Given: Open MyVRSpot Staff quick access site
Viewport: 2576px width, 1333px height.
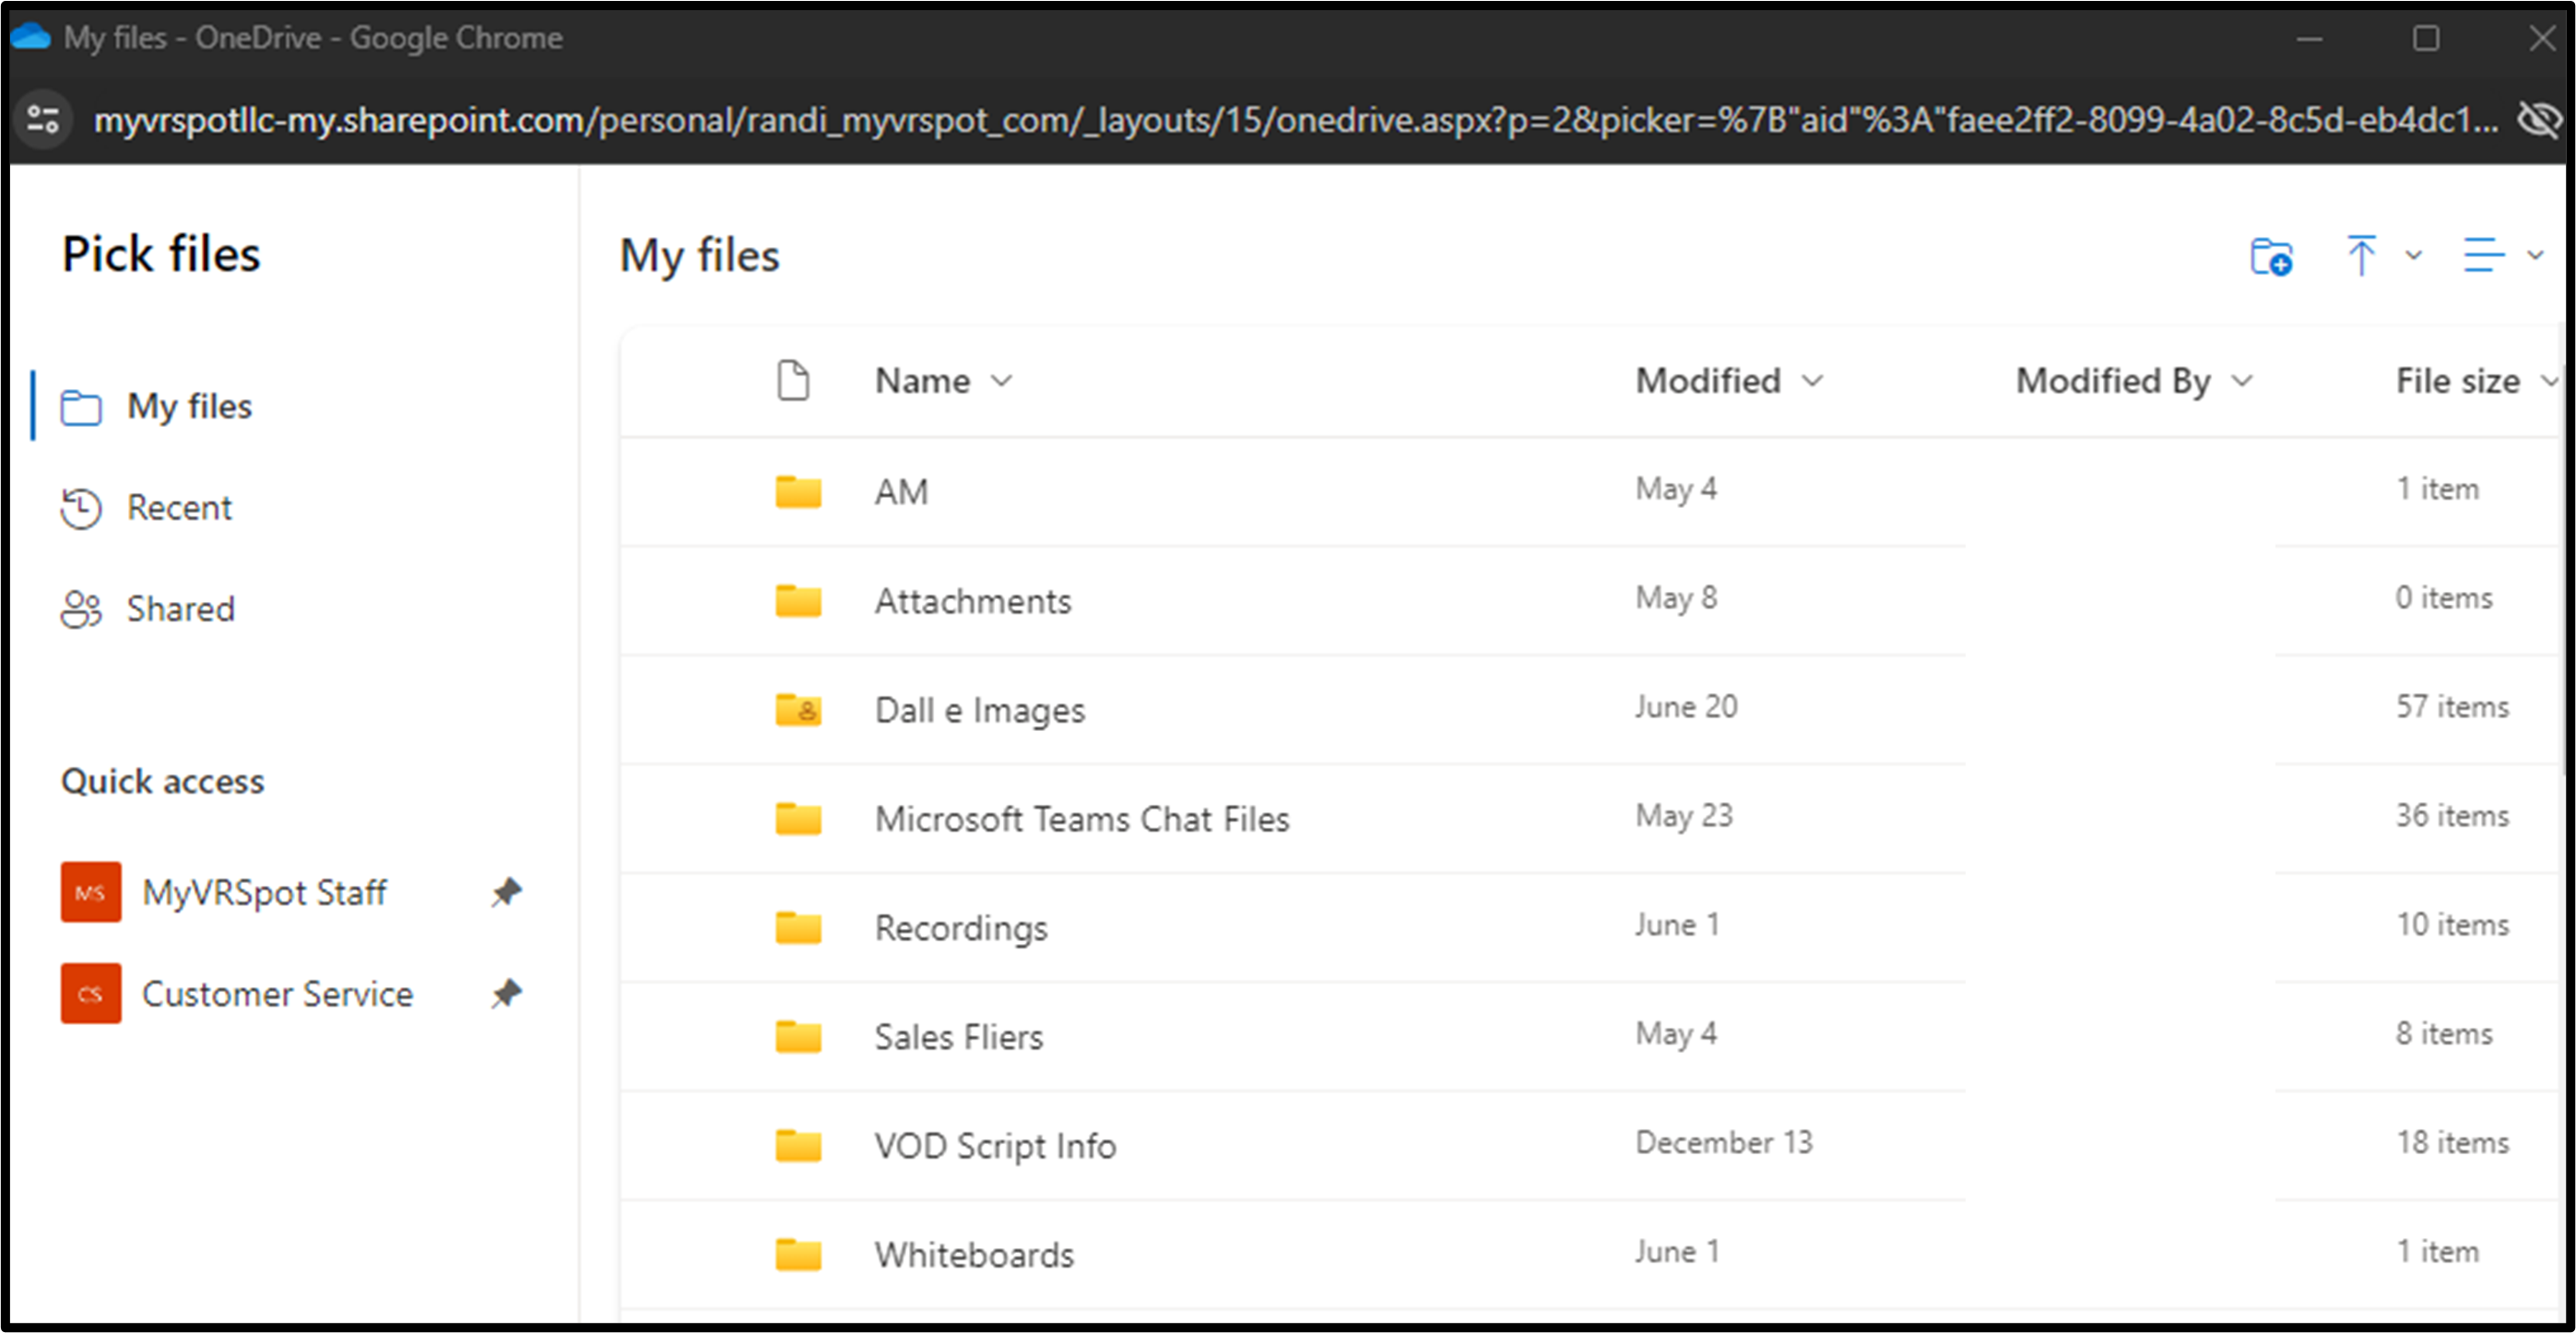Looking at the screenshot, I should pyautogui.click(x=264, y=892).
